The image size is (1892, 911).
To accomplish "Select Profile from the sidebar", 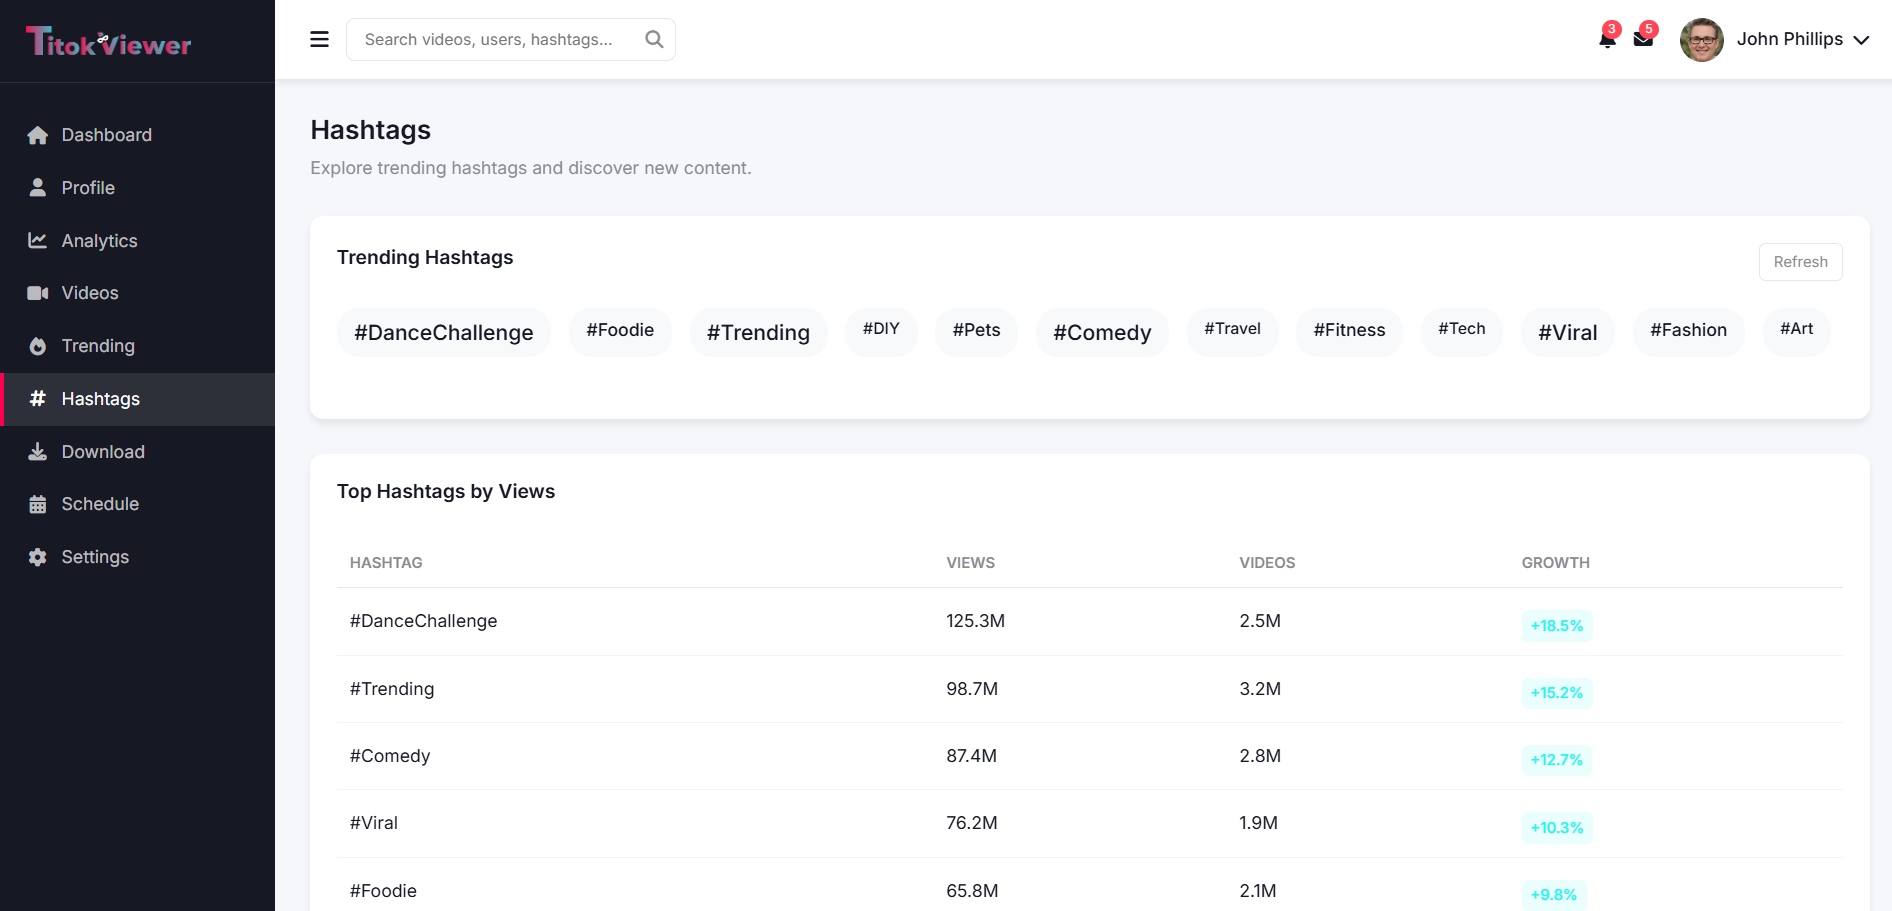I will pyautogui.click(x=87, y=188).
